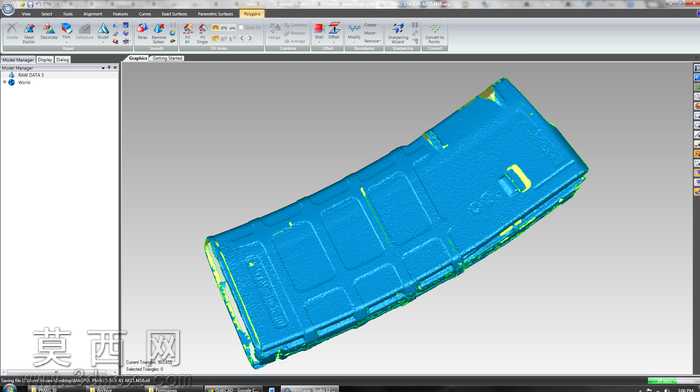Close the Model Manager panel
Image resolution: width=700 pixels, height=392 pixels.
pyautogui.click(x=115, y=68)
